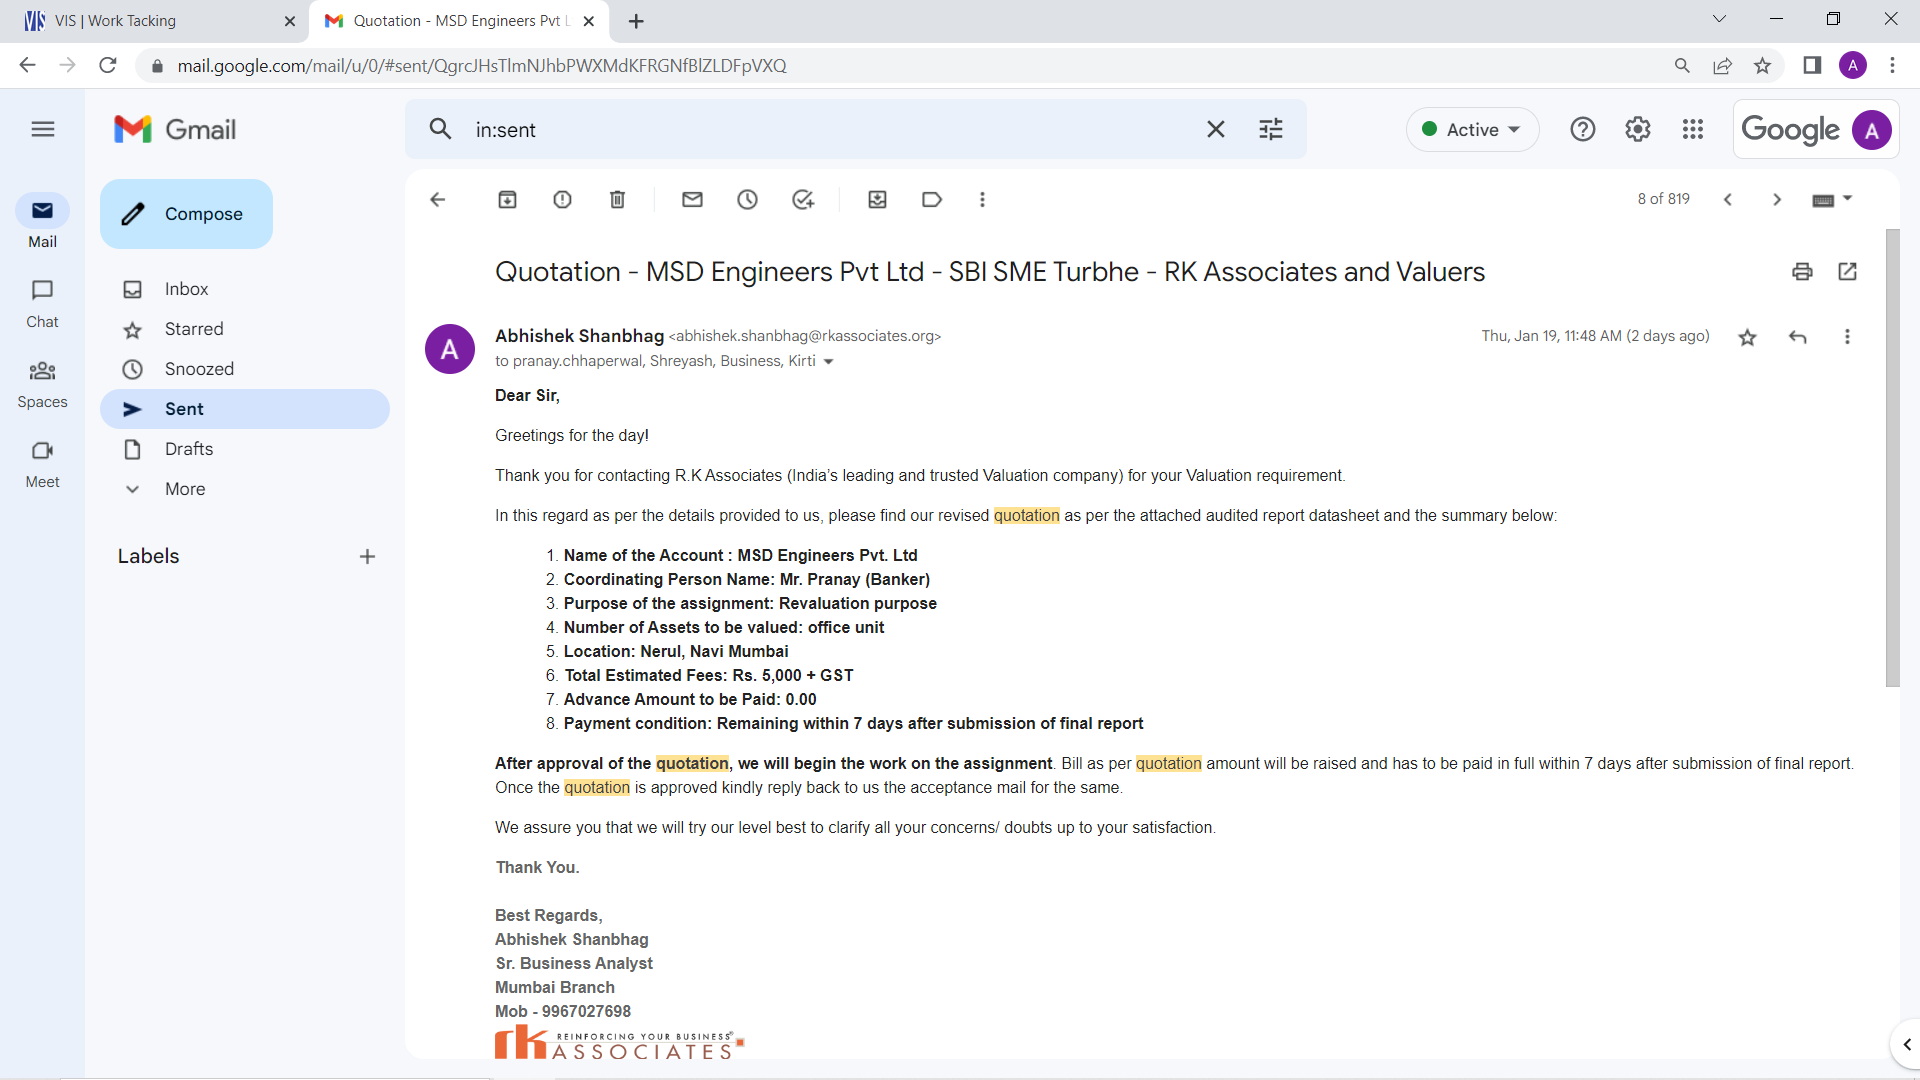Close the Quotation Gmail tab
This screenshot has height=1080, width=1920.
click(589, 21)
